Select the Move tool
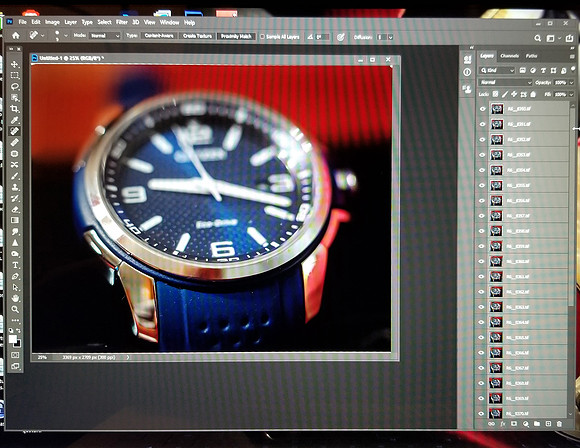The image size is (580, 448). pyautogui.click(x=15, y=64)
